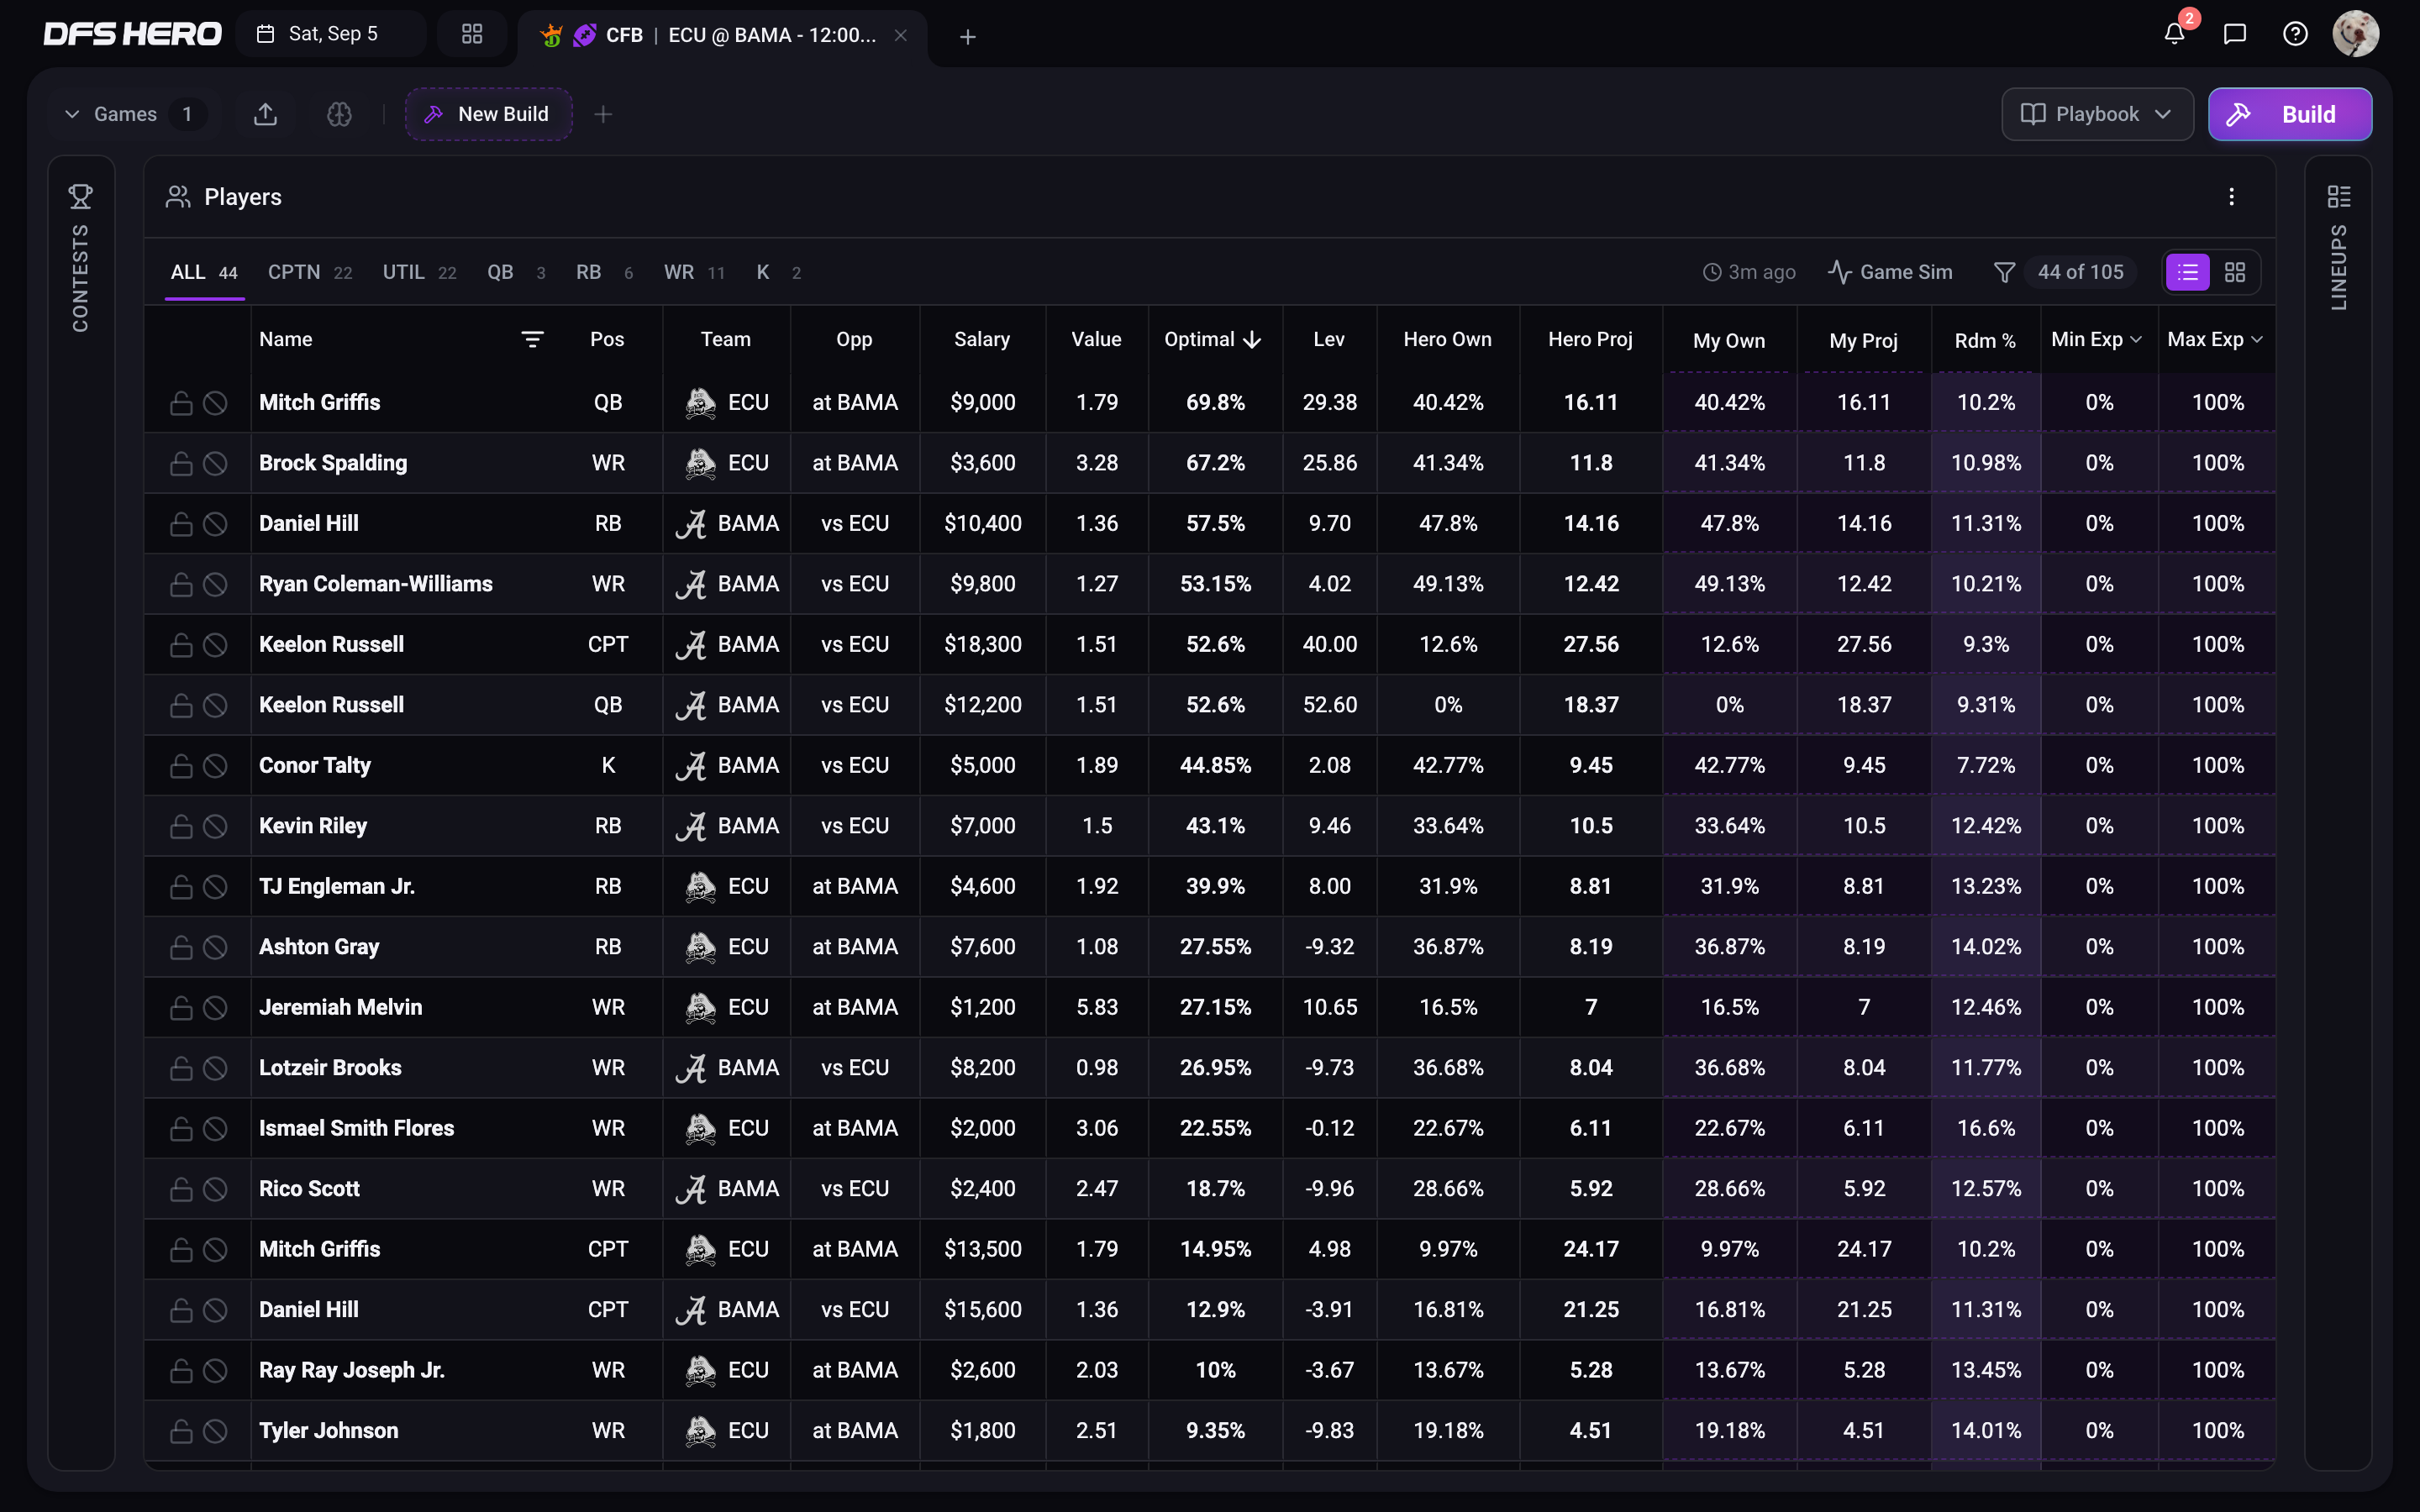This screenshot has height=1512, width=2420.
Task: Click the Salary column header
Action: click(982, 339)
